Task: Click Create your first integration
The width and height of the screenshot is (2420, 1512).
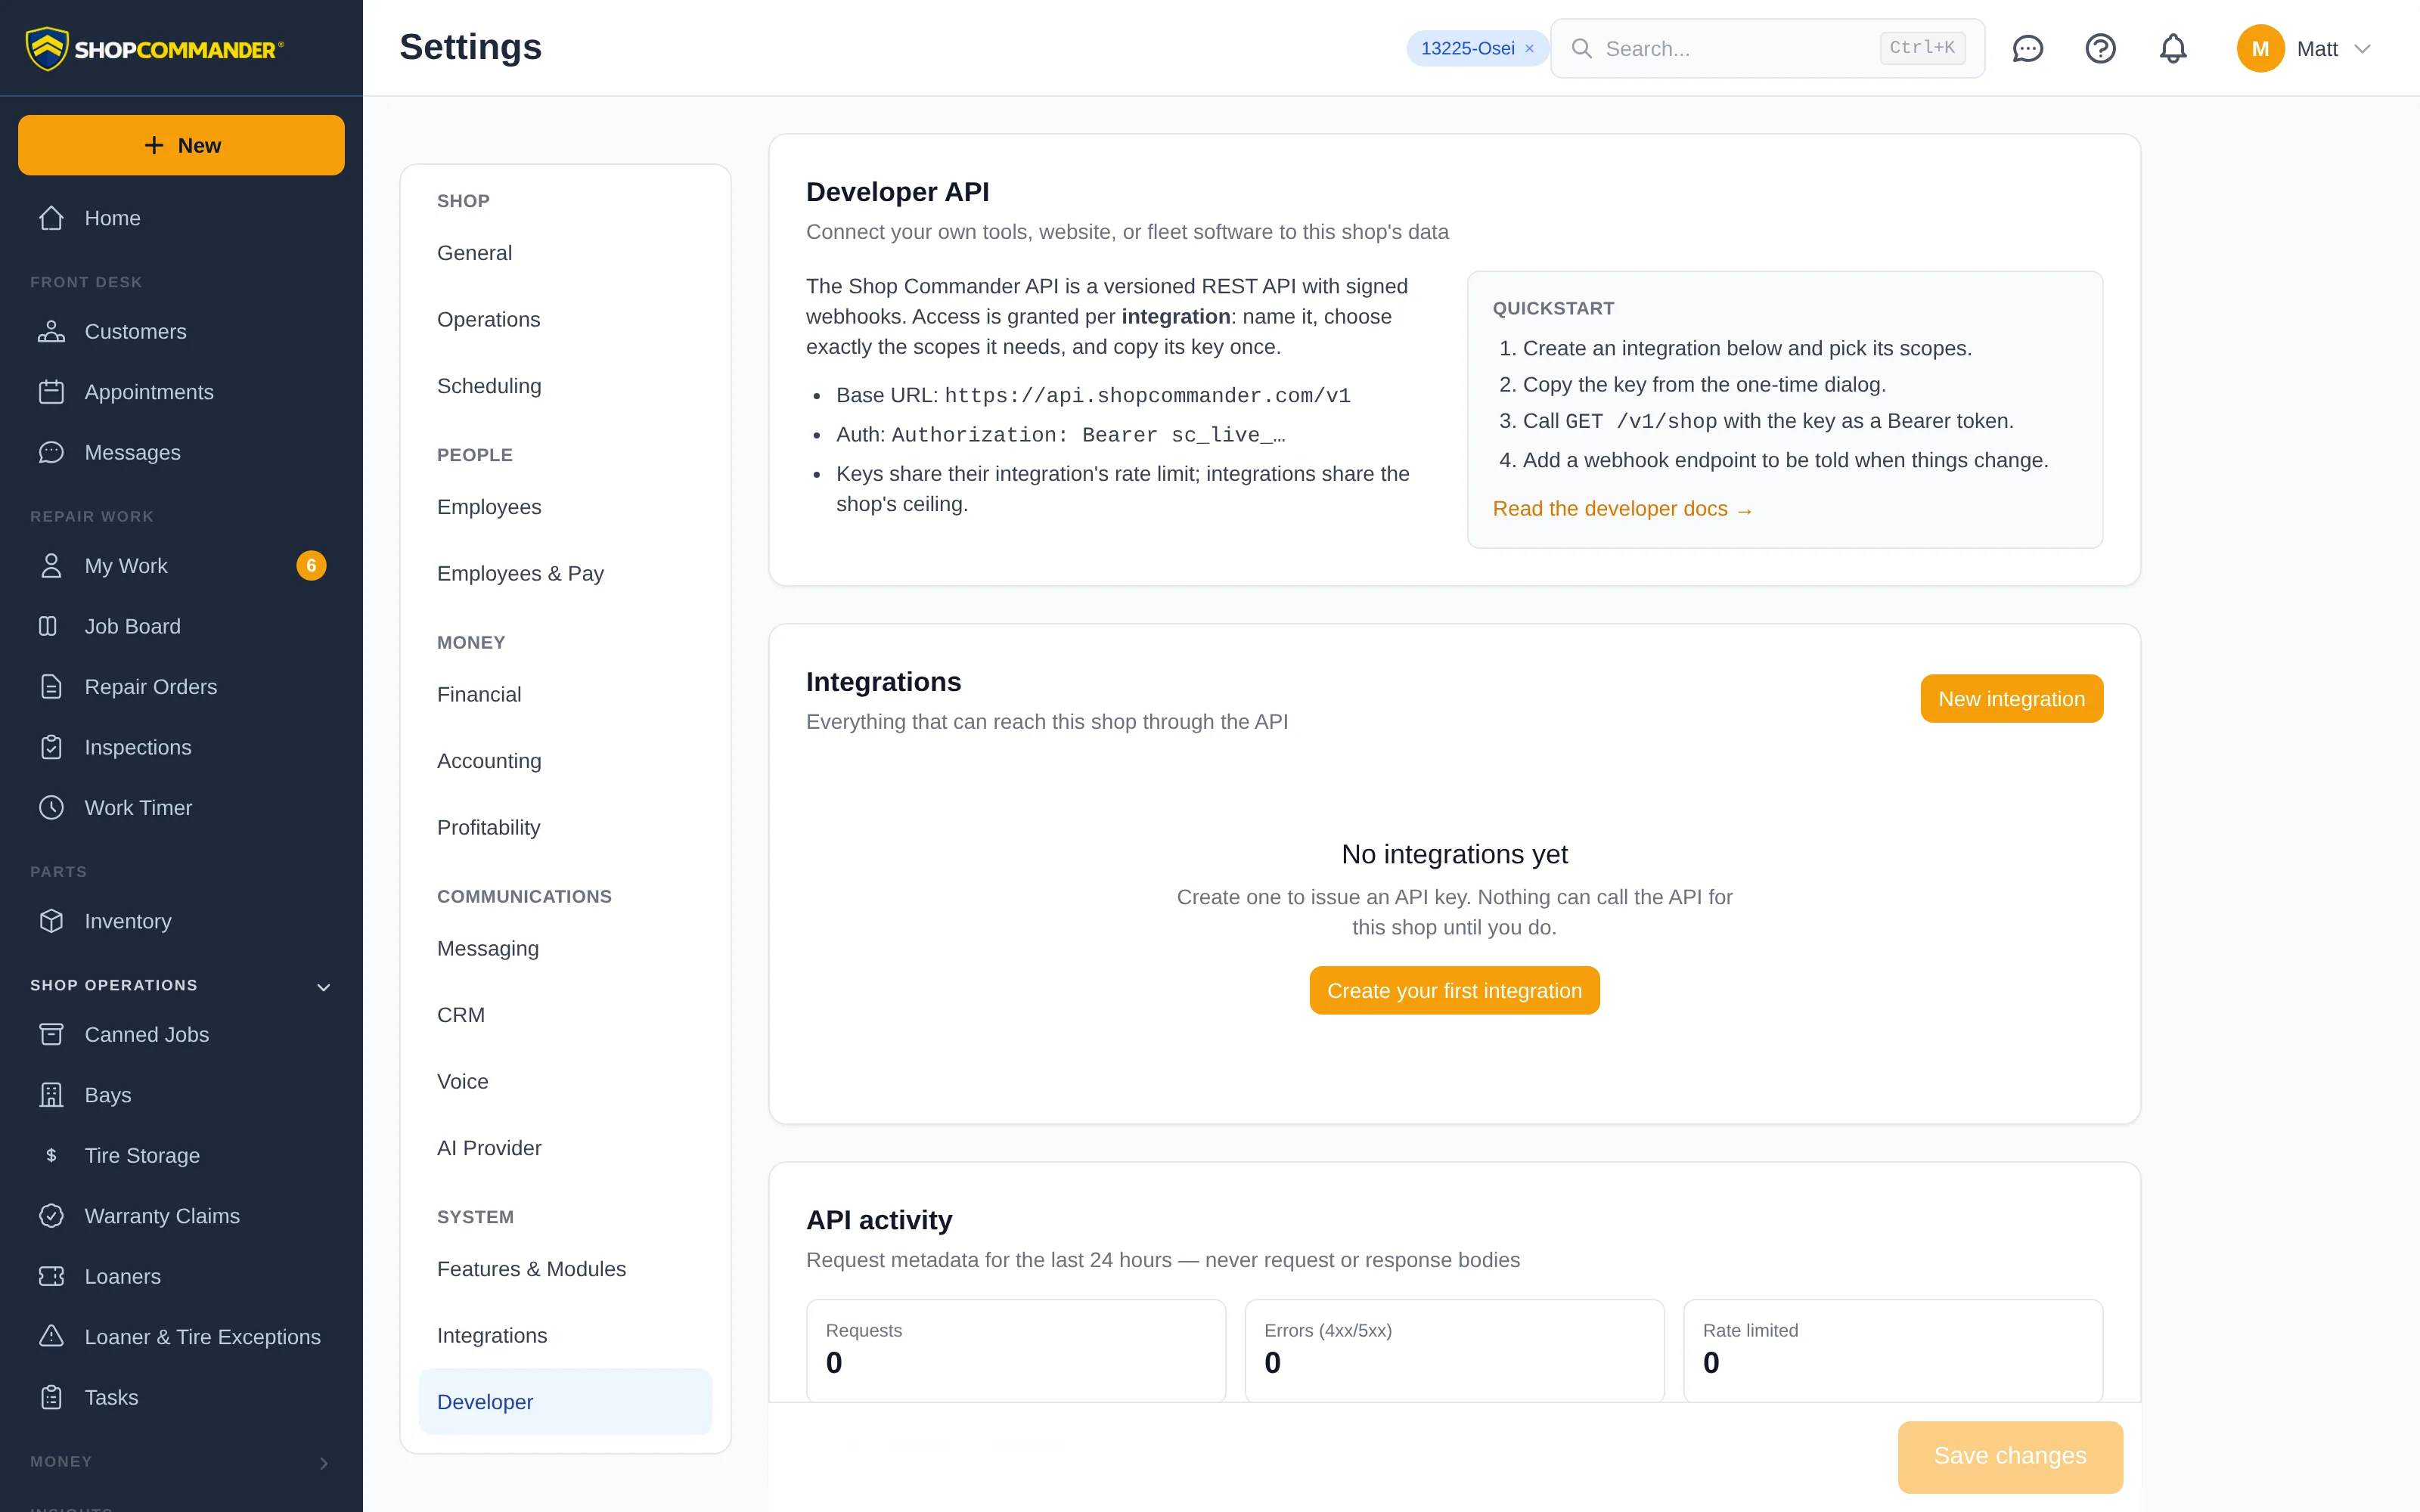Action: click(1454, 991)
